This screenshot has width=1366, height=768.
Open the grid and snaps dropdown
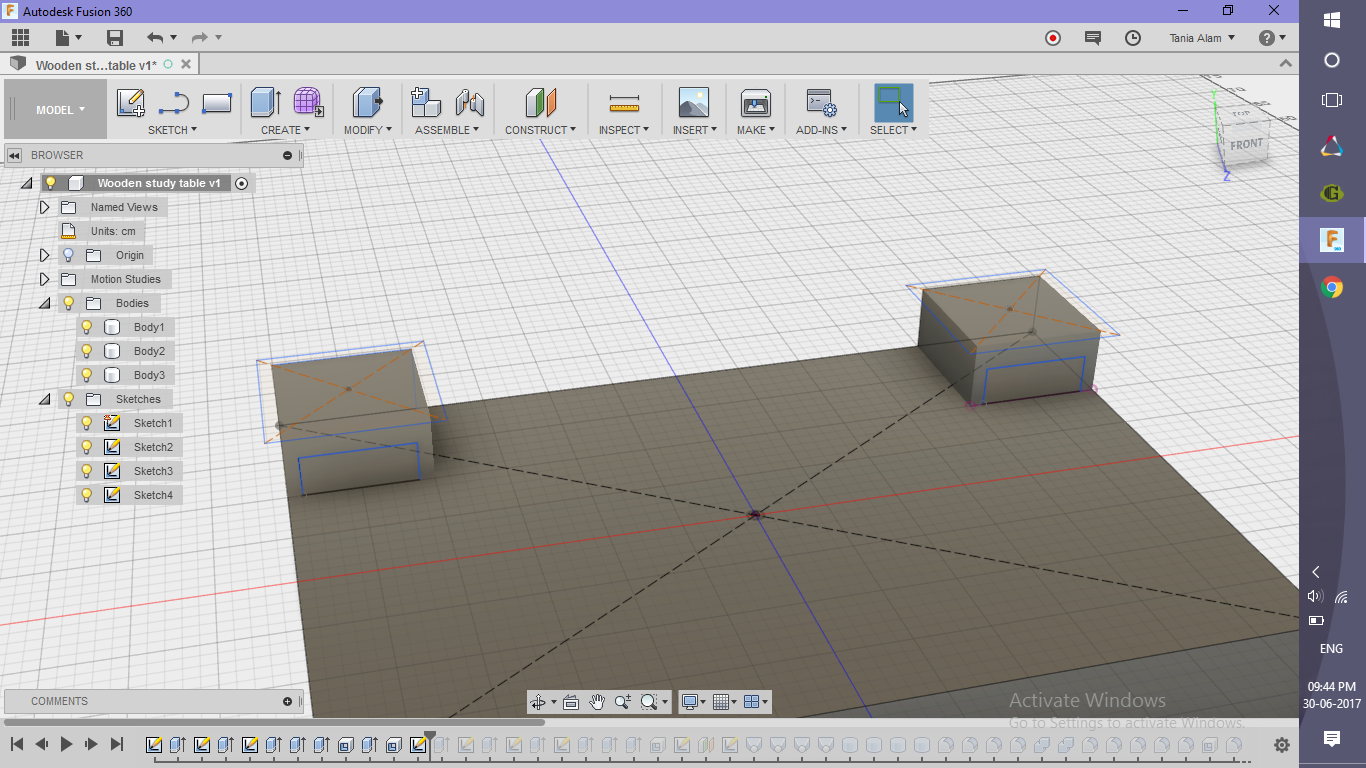tap(726, 702)
